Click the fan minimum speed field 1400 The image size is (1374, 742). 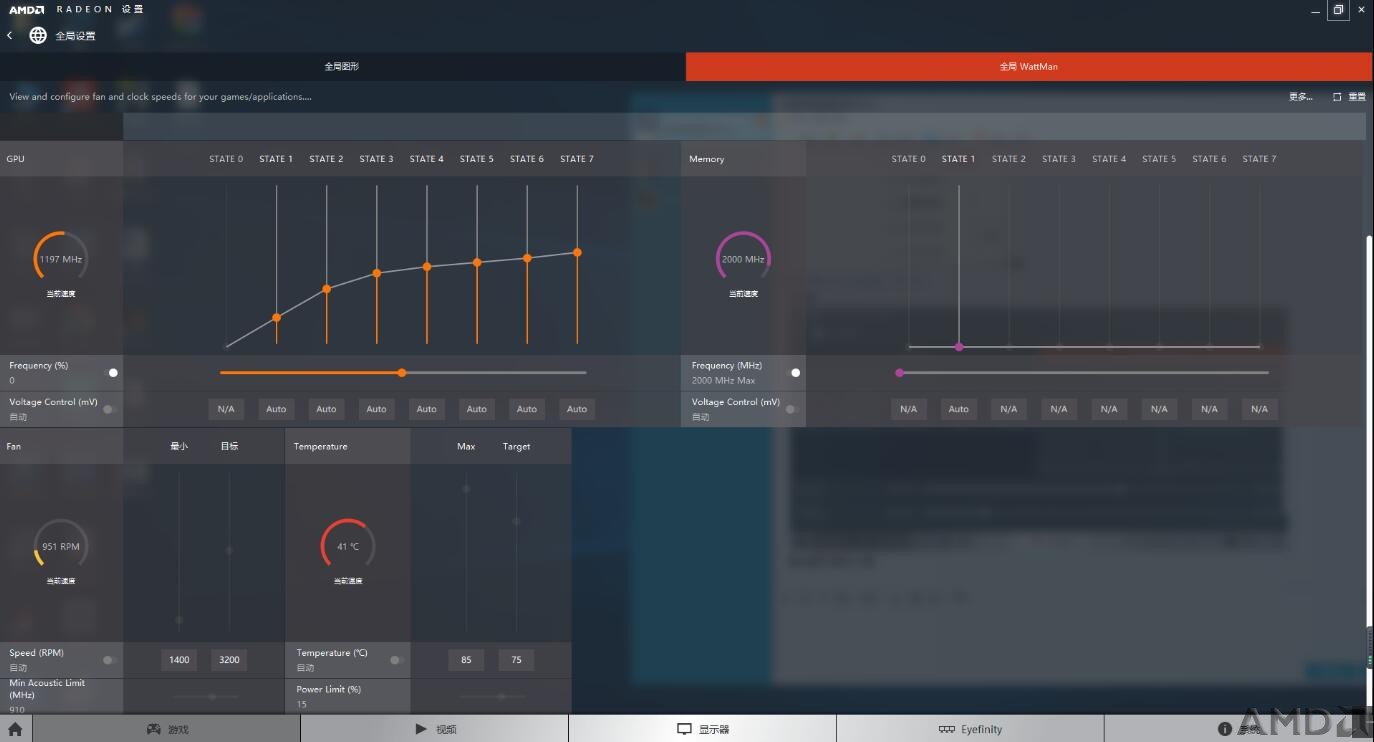[x=179, y=660]
